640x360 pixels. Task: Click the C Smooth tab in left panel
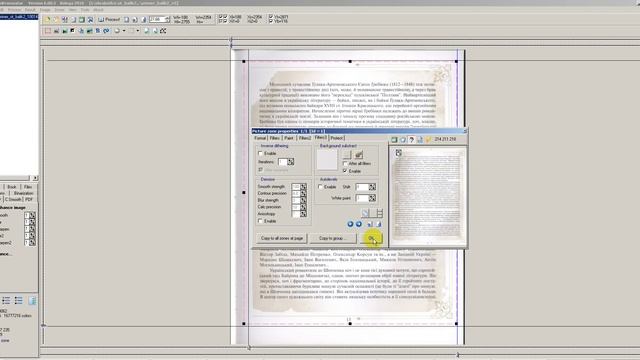pyautogui.click(x=13, y=199)
